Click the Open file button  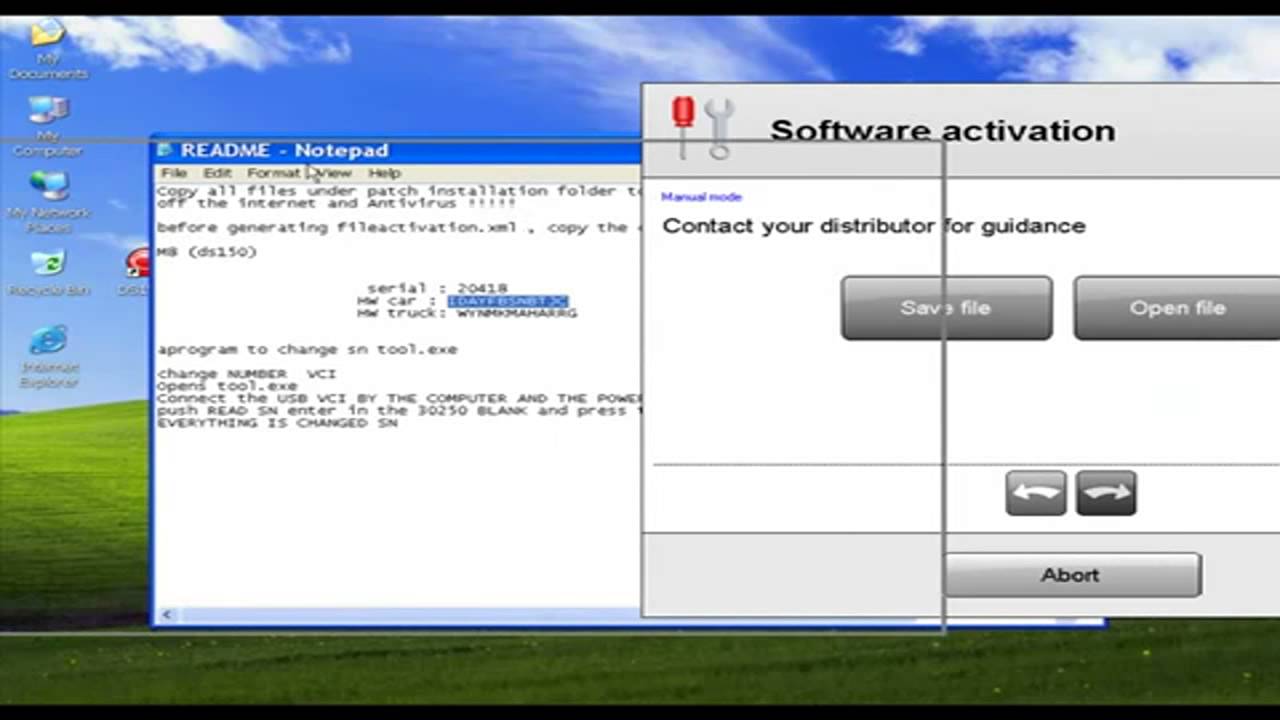pos(1177,308)
